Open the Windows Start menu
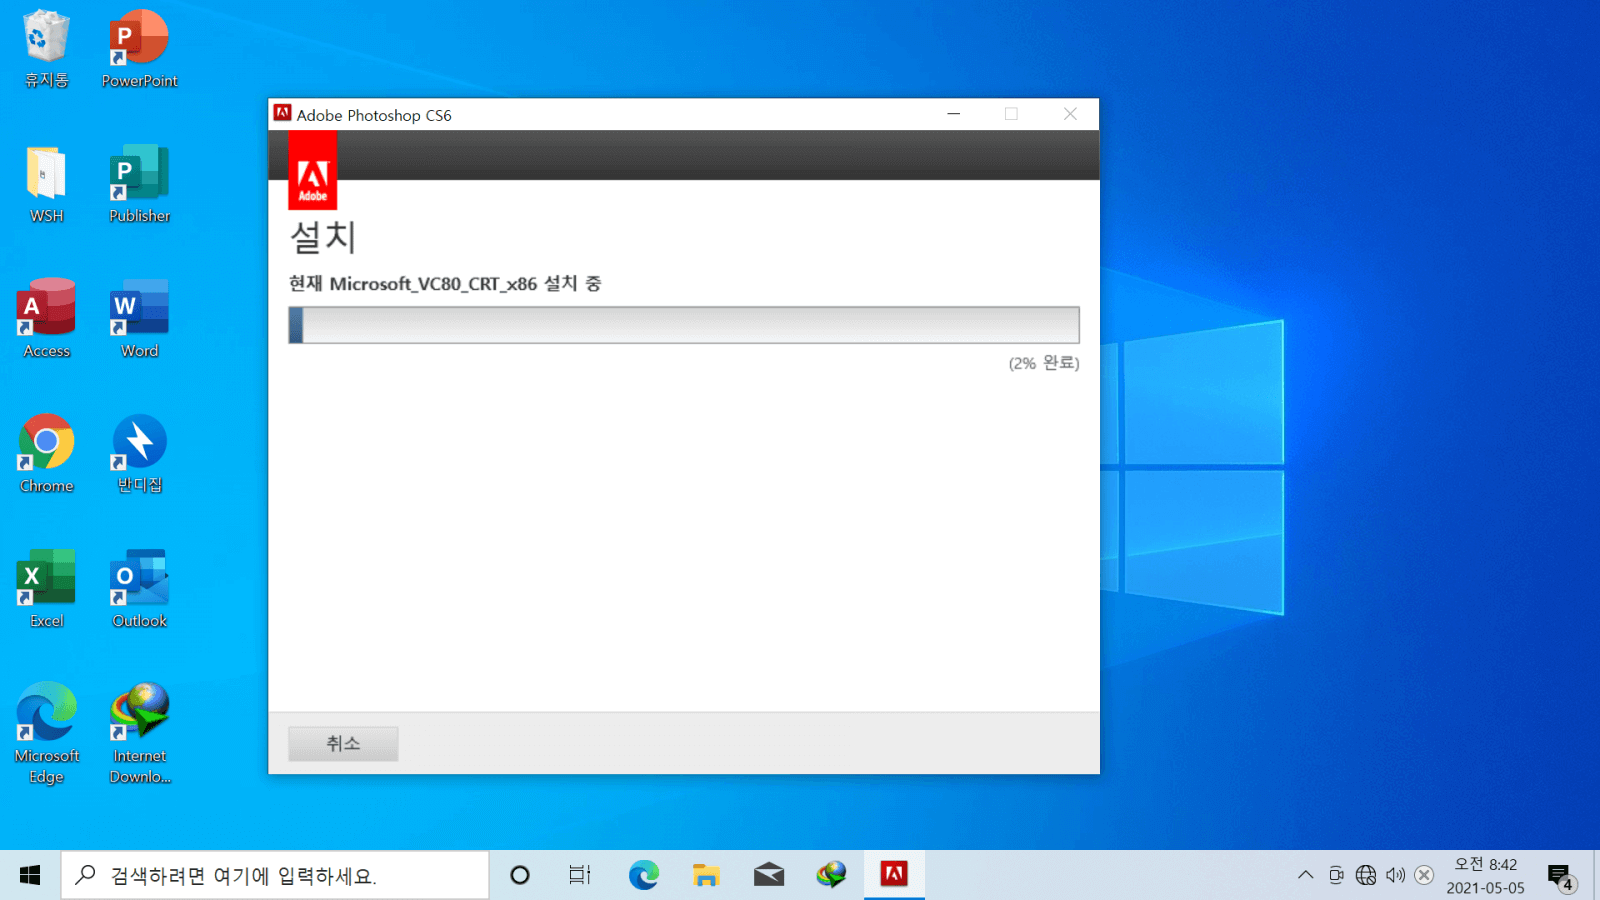Viewport: 1600px width, 900px height. tap(30, 875)
